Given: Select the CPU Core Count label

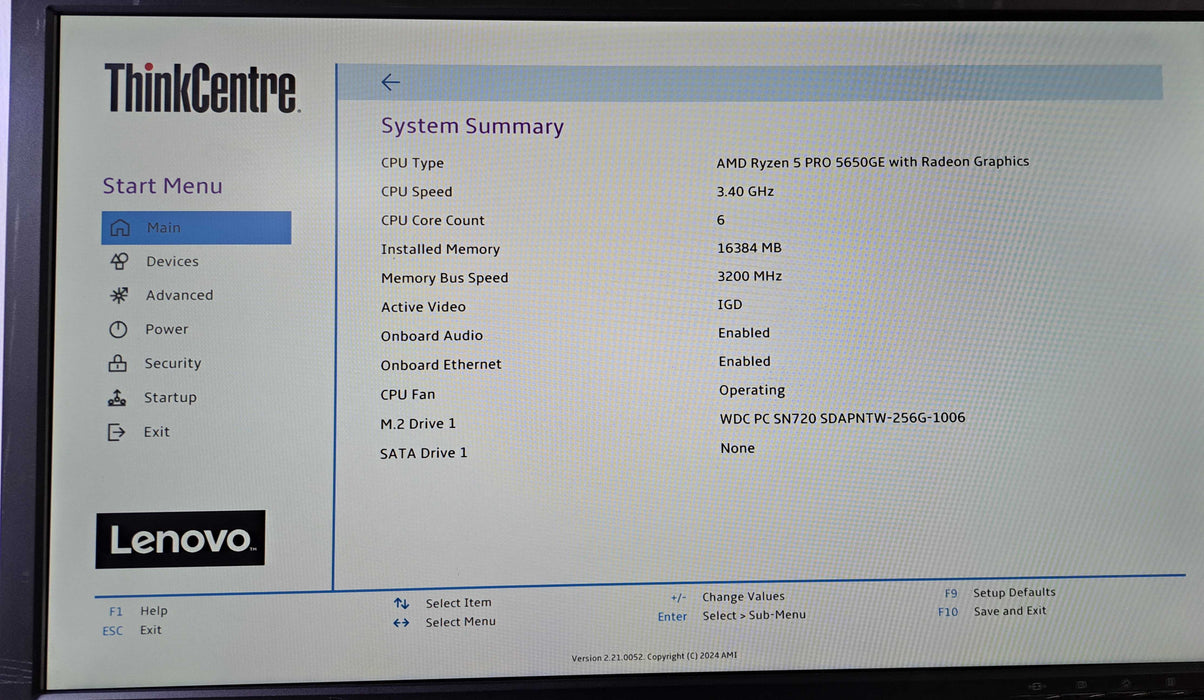Looking at the screenshot, I should (x=432, y=220).
